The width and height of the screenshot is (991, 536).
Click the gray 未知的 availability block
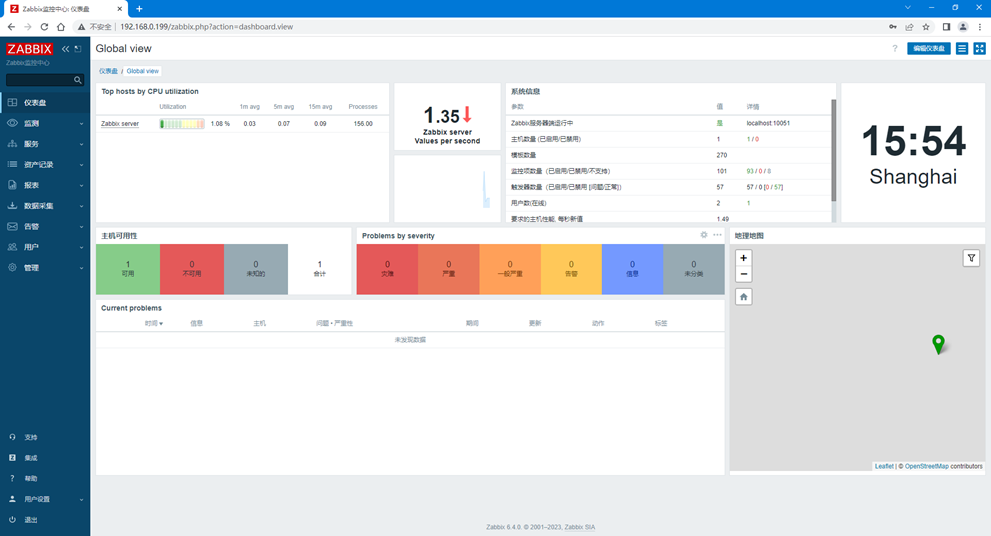click(x=256, y=269)
